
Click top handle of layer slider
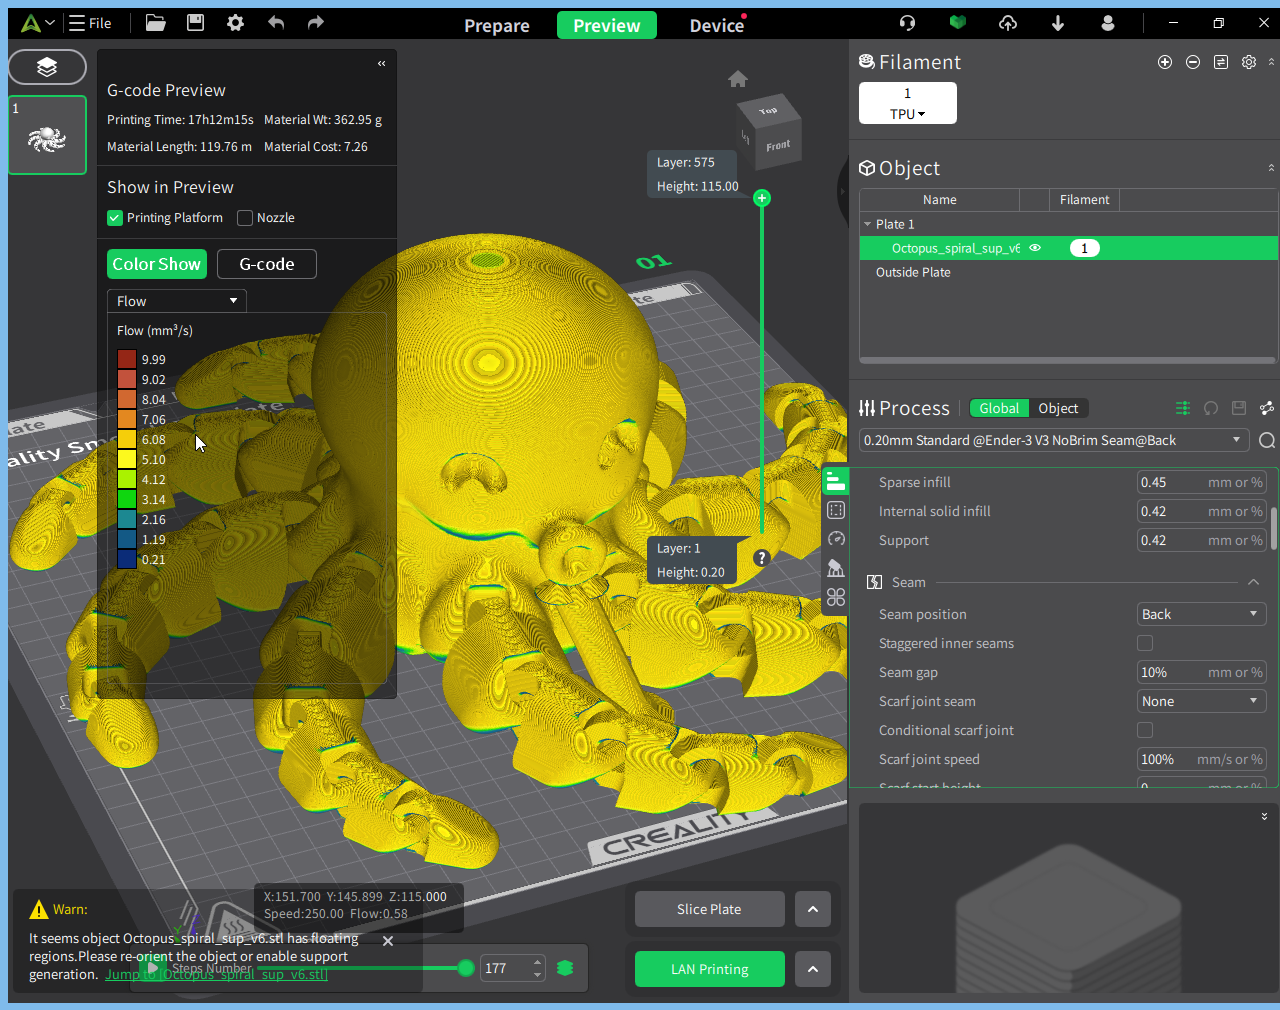click(762, 198)
